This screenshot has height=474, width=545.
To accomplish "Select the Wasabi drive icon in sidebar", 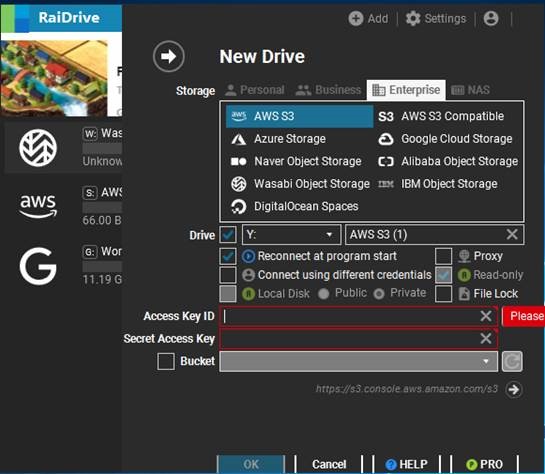I will [38, 148].
